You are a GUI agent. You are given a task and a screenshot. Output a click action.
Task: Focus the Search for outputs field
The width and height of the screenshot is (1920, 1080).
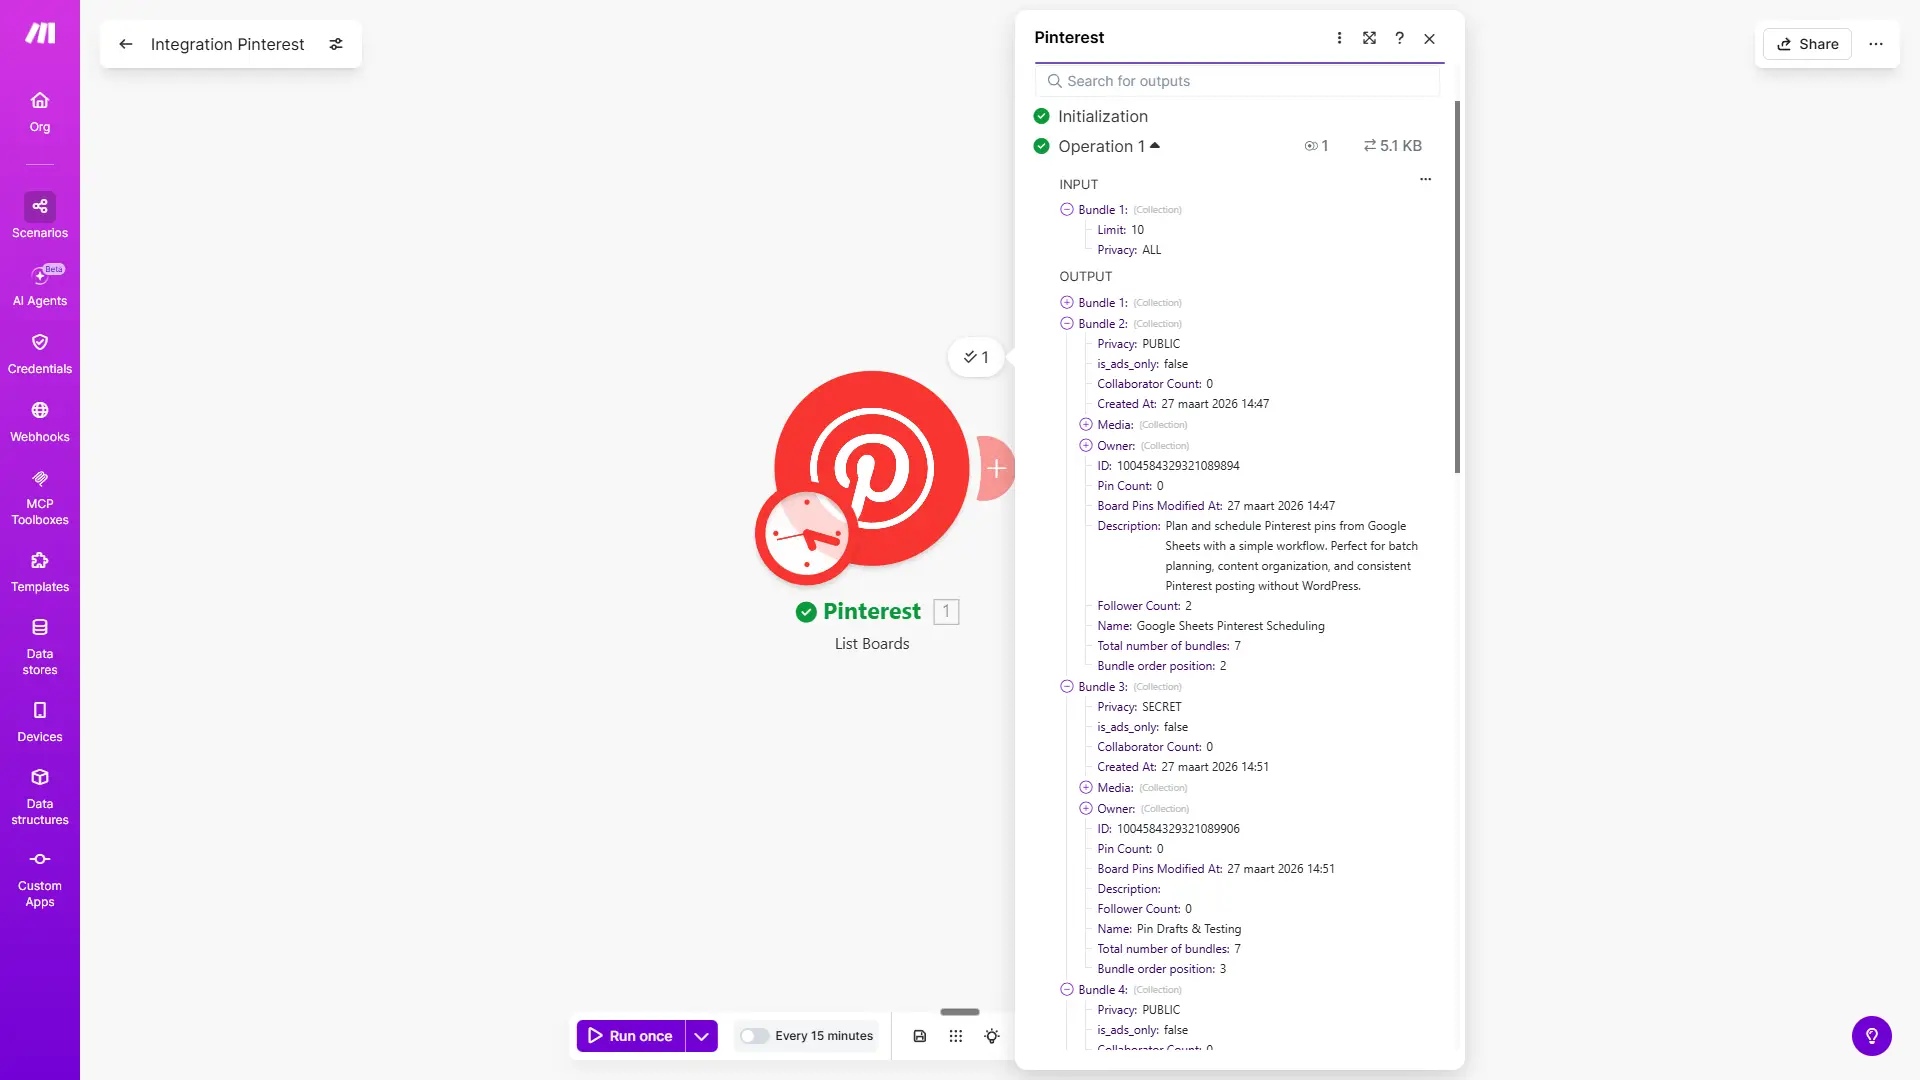pyautogui.click(x=1238, y=81)
